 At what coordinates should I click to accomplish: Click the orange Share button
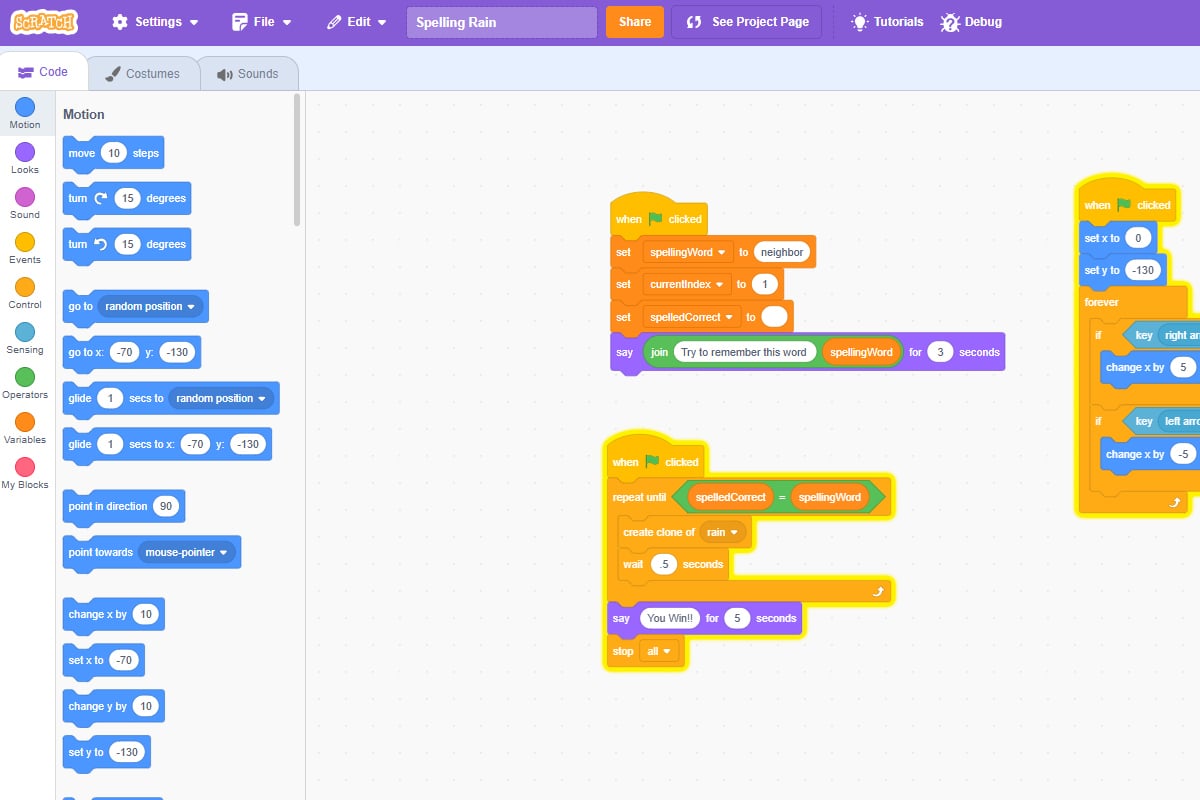(x=635, y=22)
